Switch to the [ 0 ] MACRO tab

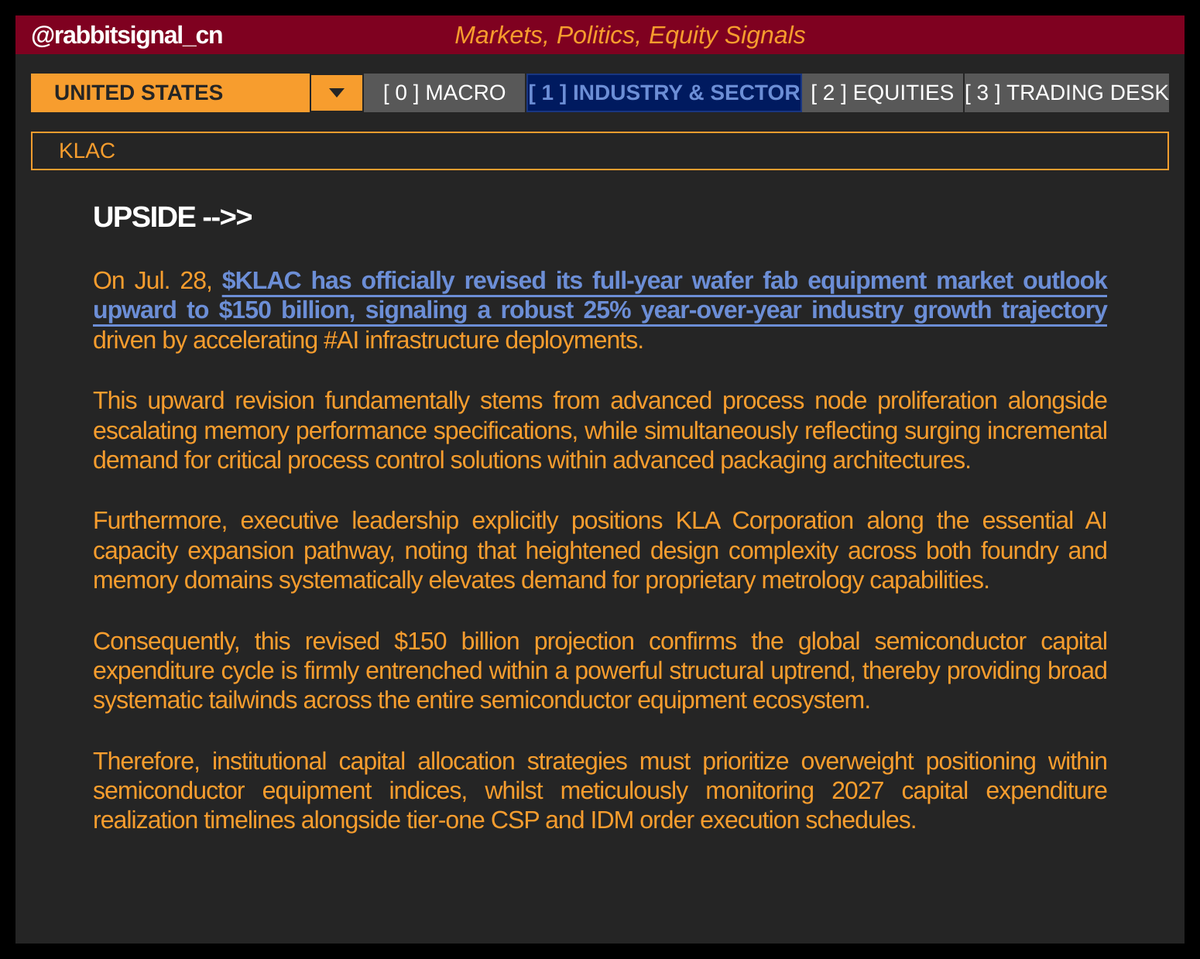point(444,93)
